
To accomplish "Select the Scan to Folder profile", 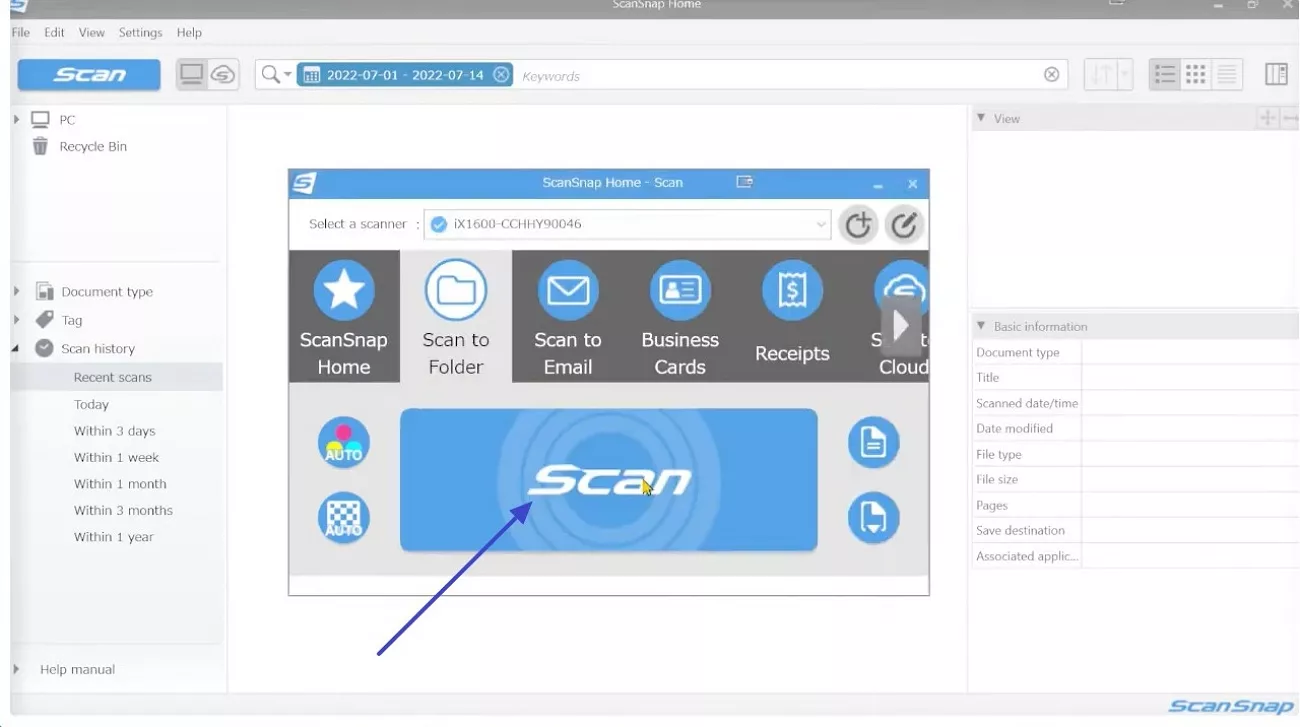I will (456, 315).
